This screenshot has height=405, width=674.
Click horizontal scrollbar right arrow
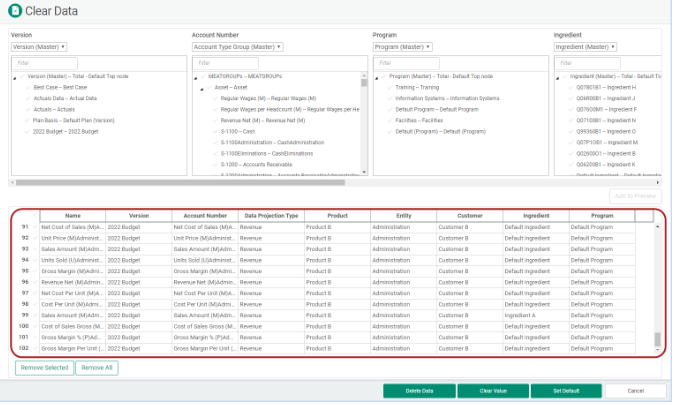[658, 183]
